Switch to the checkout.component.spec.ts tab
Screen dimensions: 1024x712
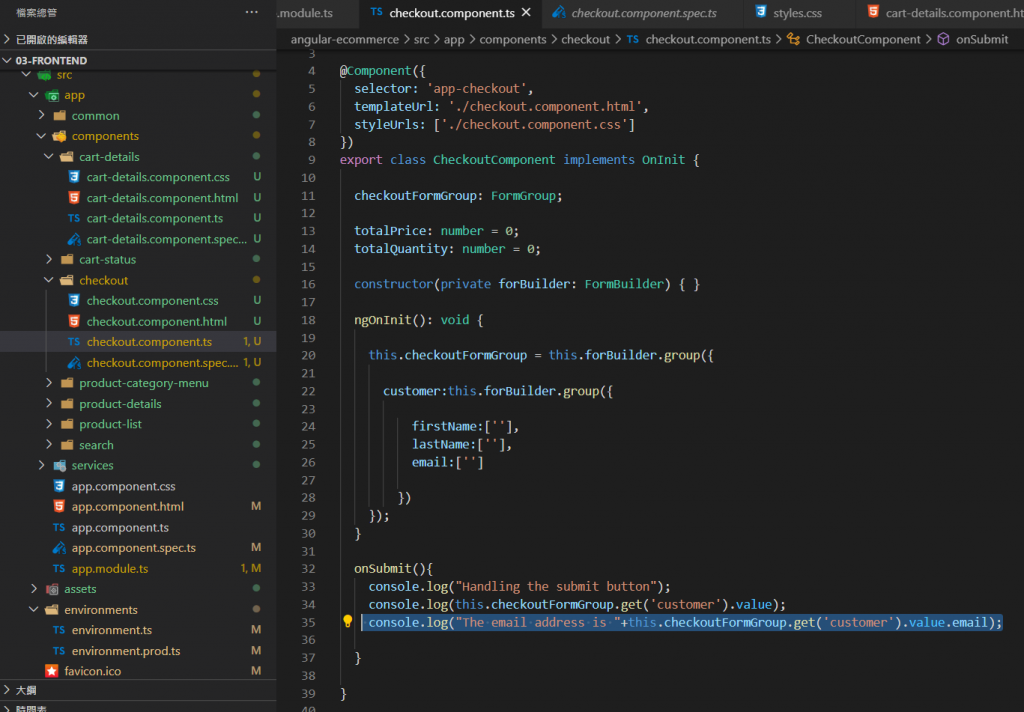tap(643, 13)
